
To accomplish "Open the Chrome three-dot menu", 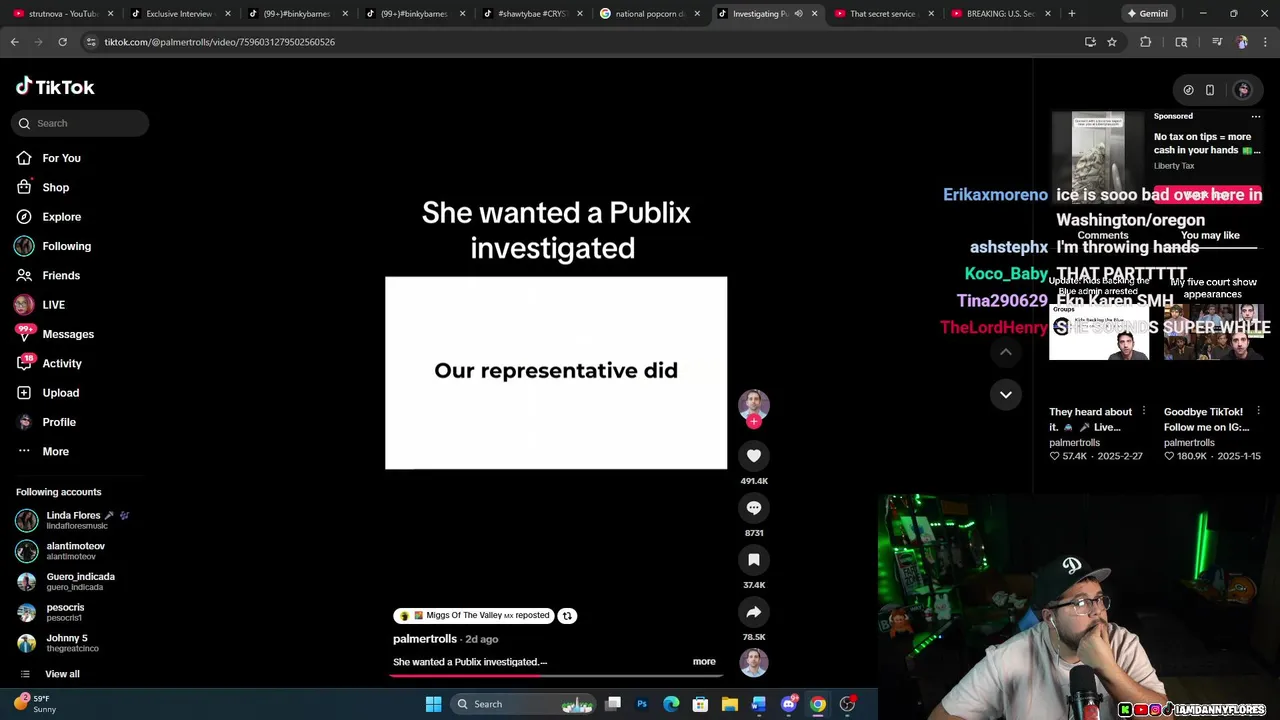I will [x=1266, y=42].
